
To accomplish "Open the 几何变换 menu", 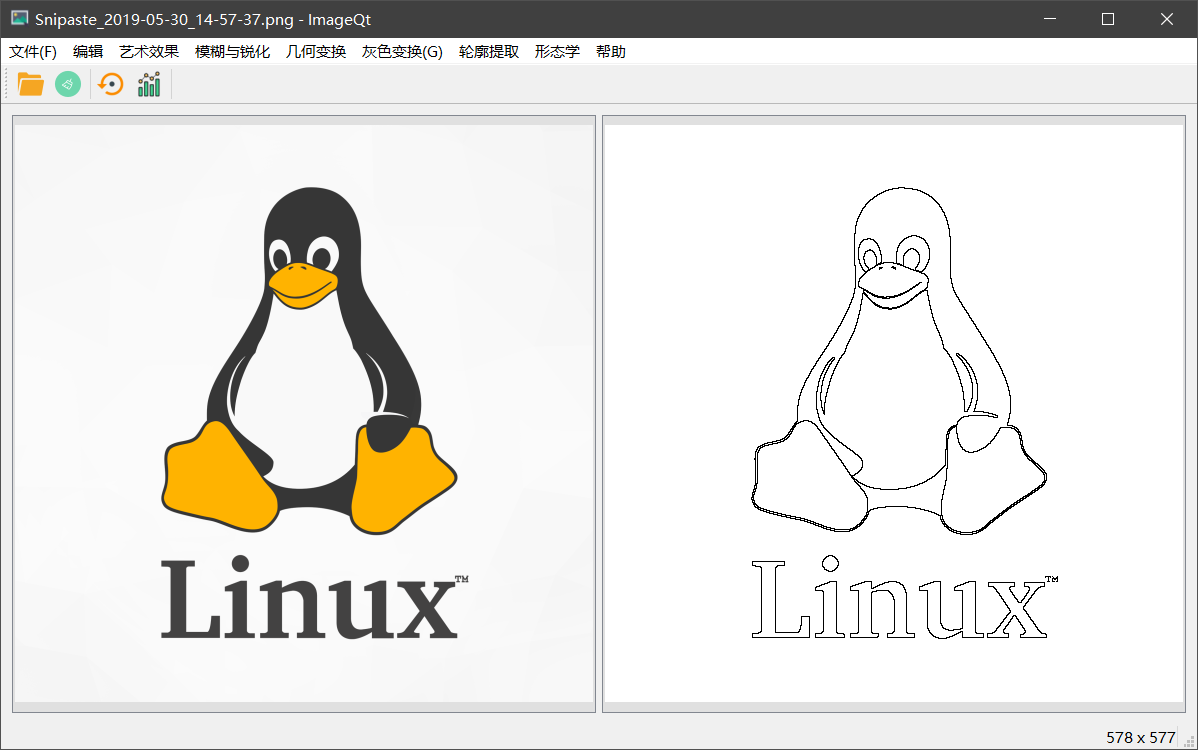I will click(316, 52).
